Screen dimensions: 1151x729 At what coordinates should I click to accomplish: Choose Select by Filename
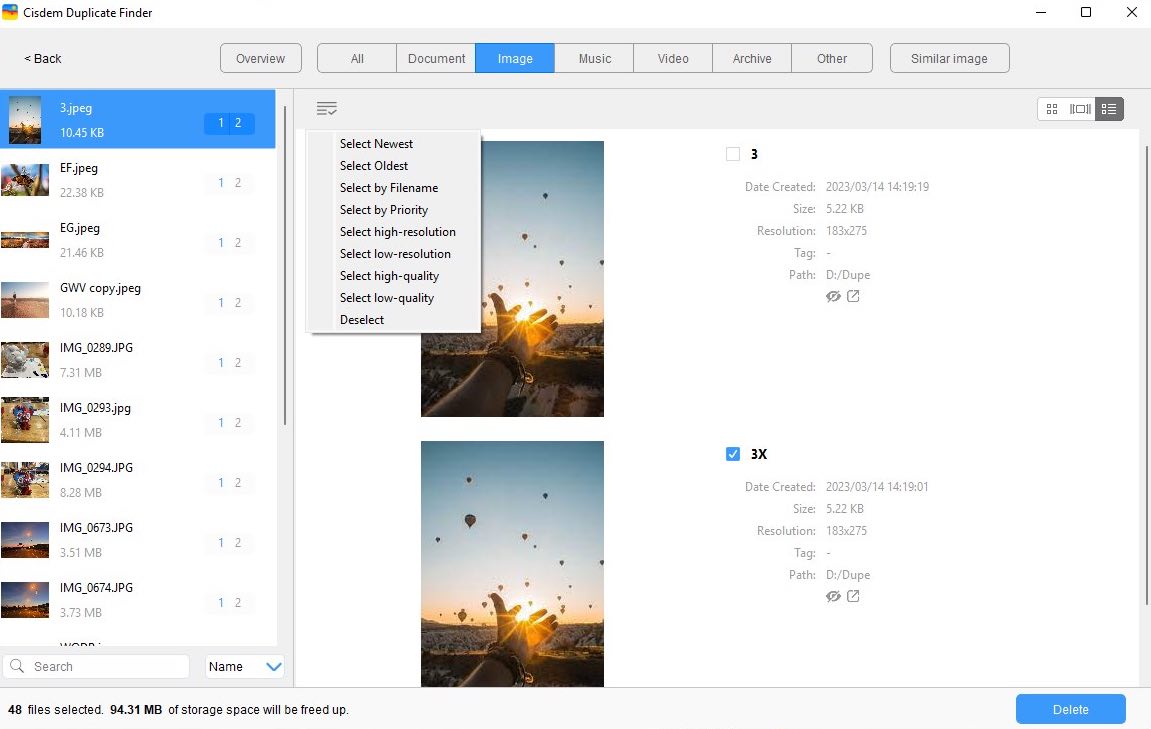click(389, 188)
